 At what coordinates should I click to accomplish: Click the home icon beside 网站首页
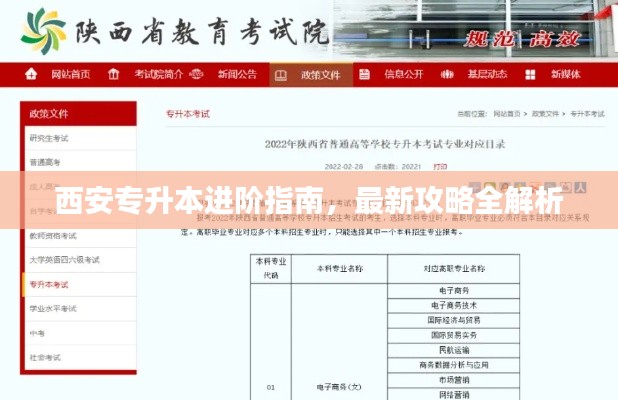[x=31, y=75]
